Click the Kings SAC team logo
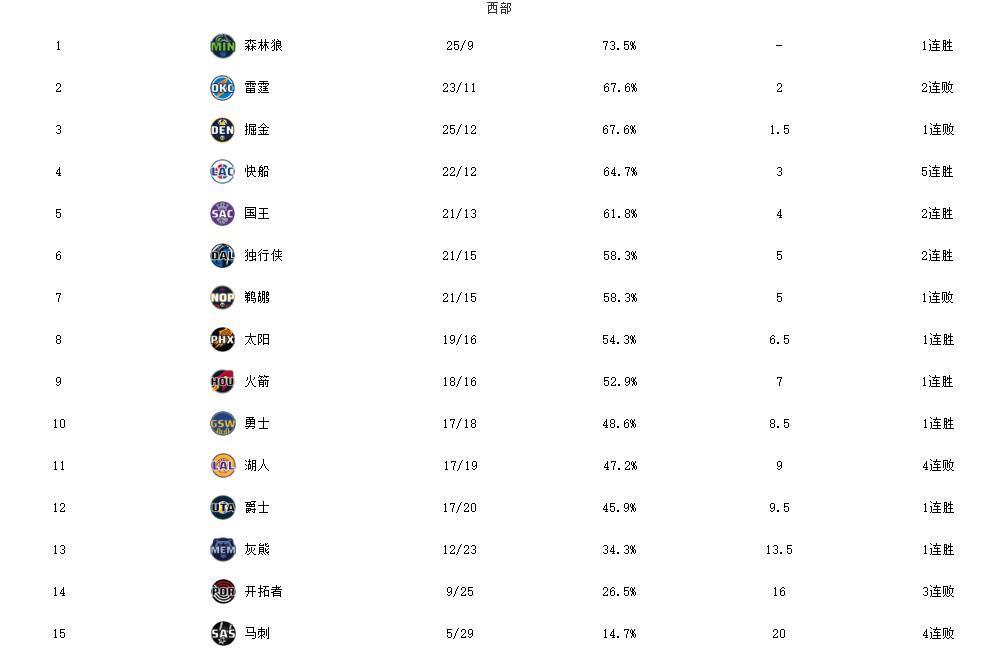Image resolution: width=1008 pixels, height=663 pixels. pyautogui.click(x=222, y=214)
